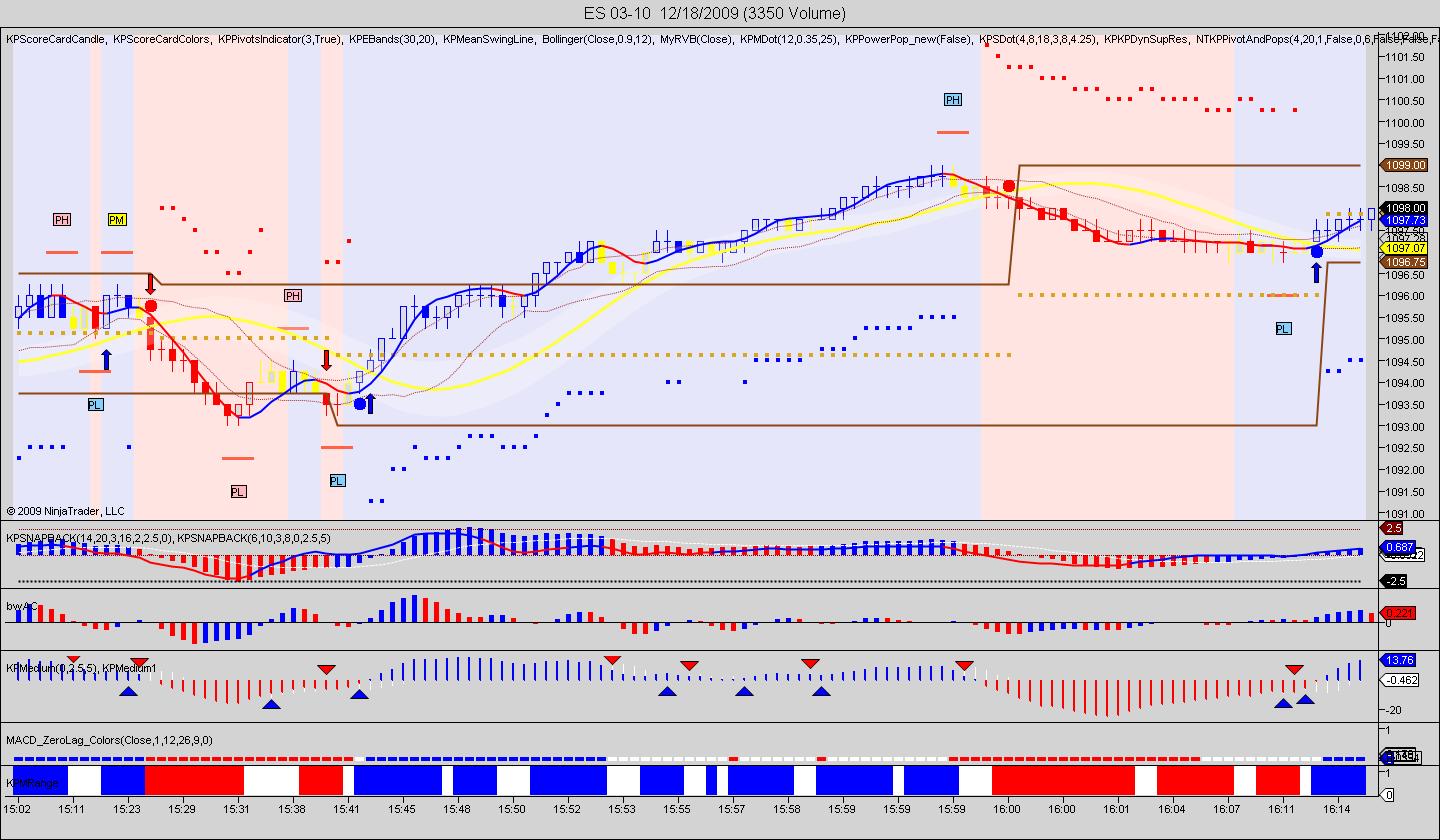Select the blue up arrow near 15:11
This screenshot has width=1440, height=840.
click(106, 360)
